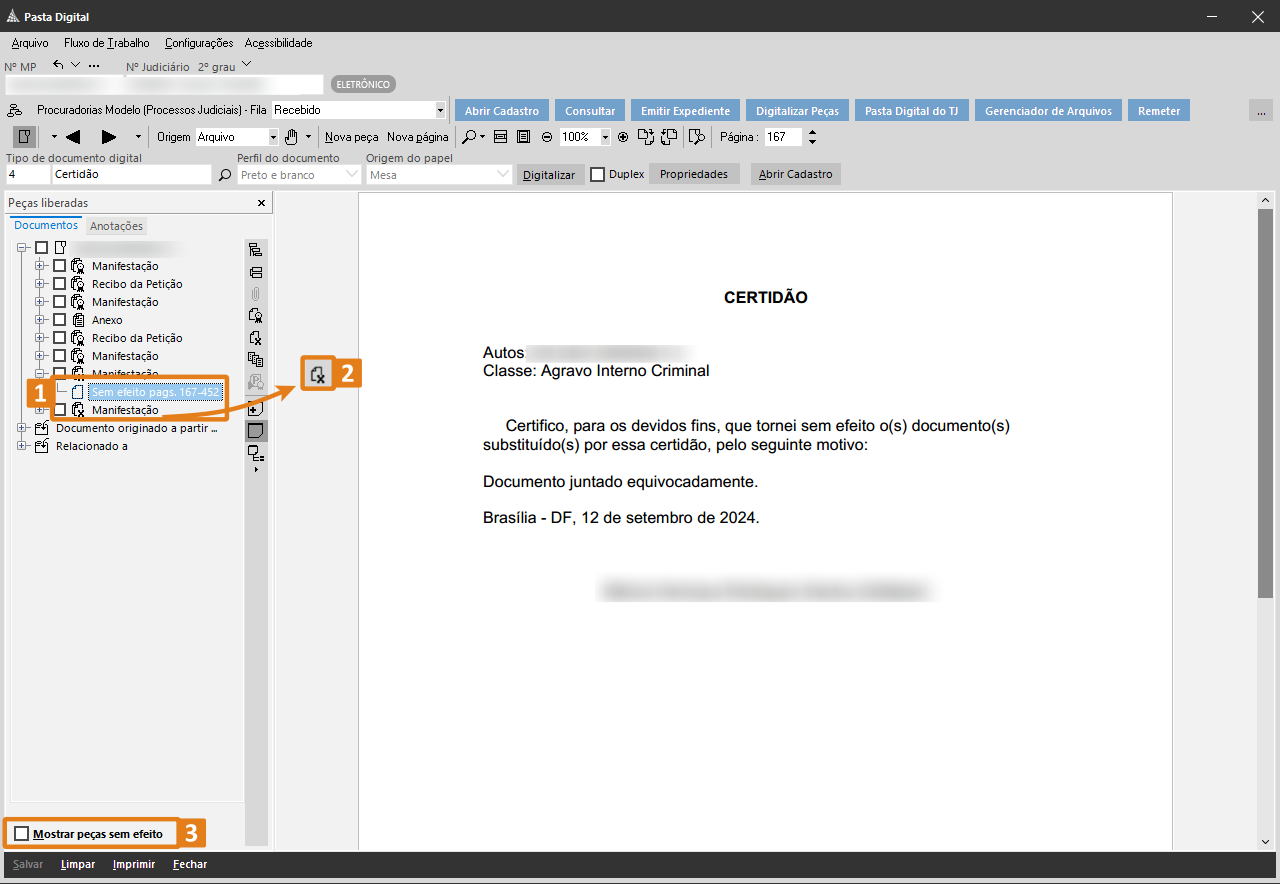Click the sticky note icon in side toolbar

click(x=256, y=431)
